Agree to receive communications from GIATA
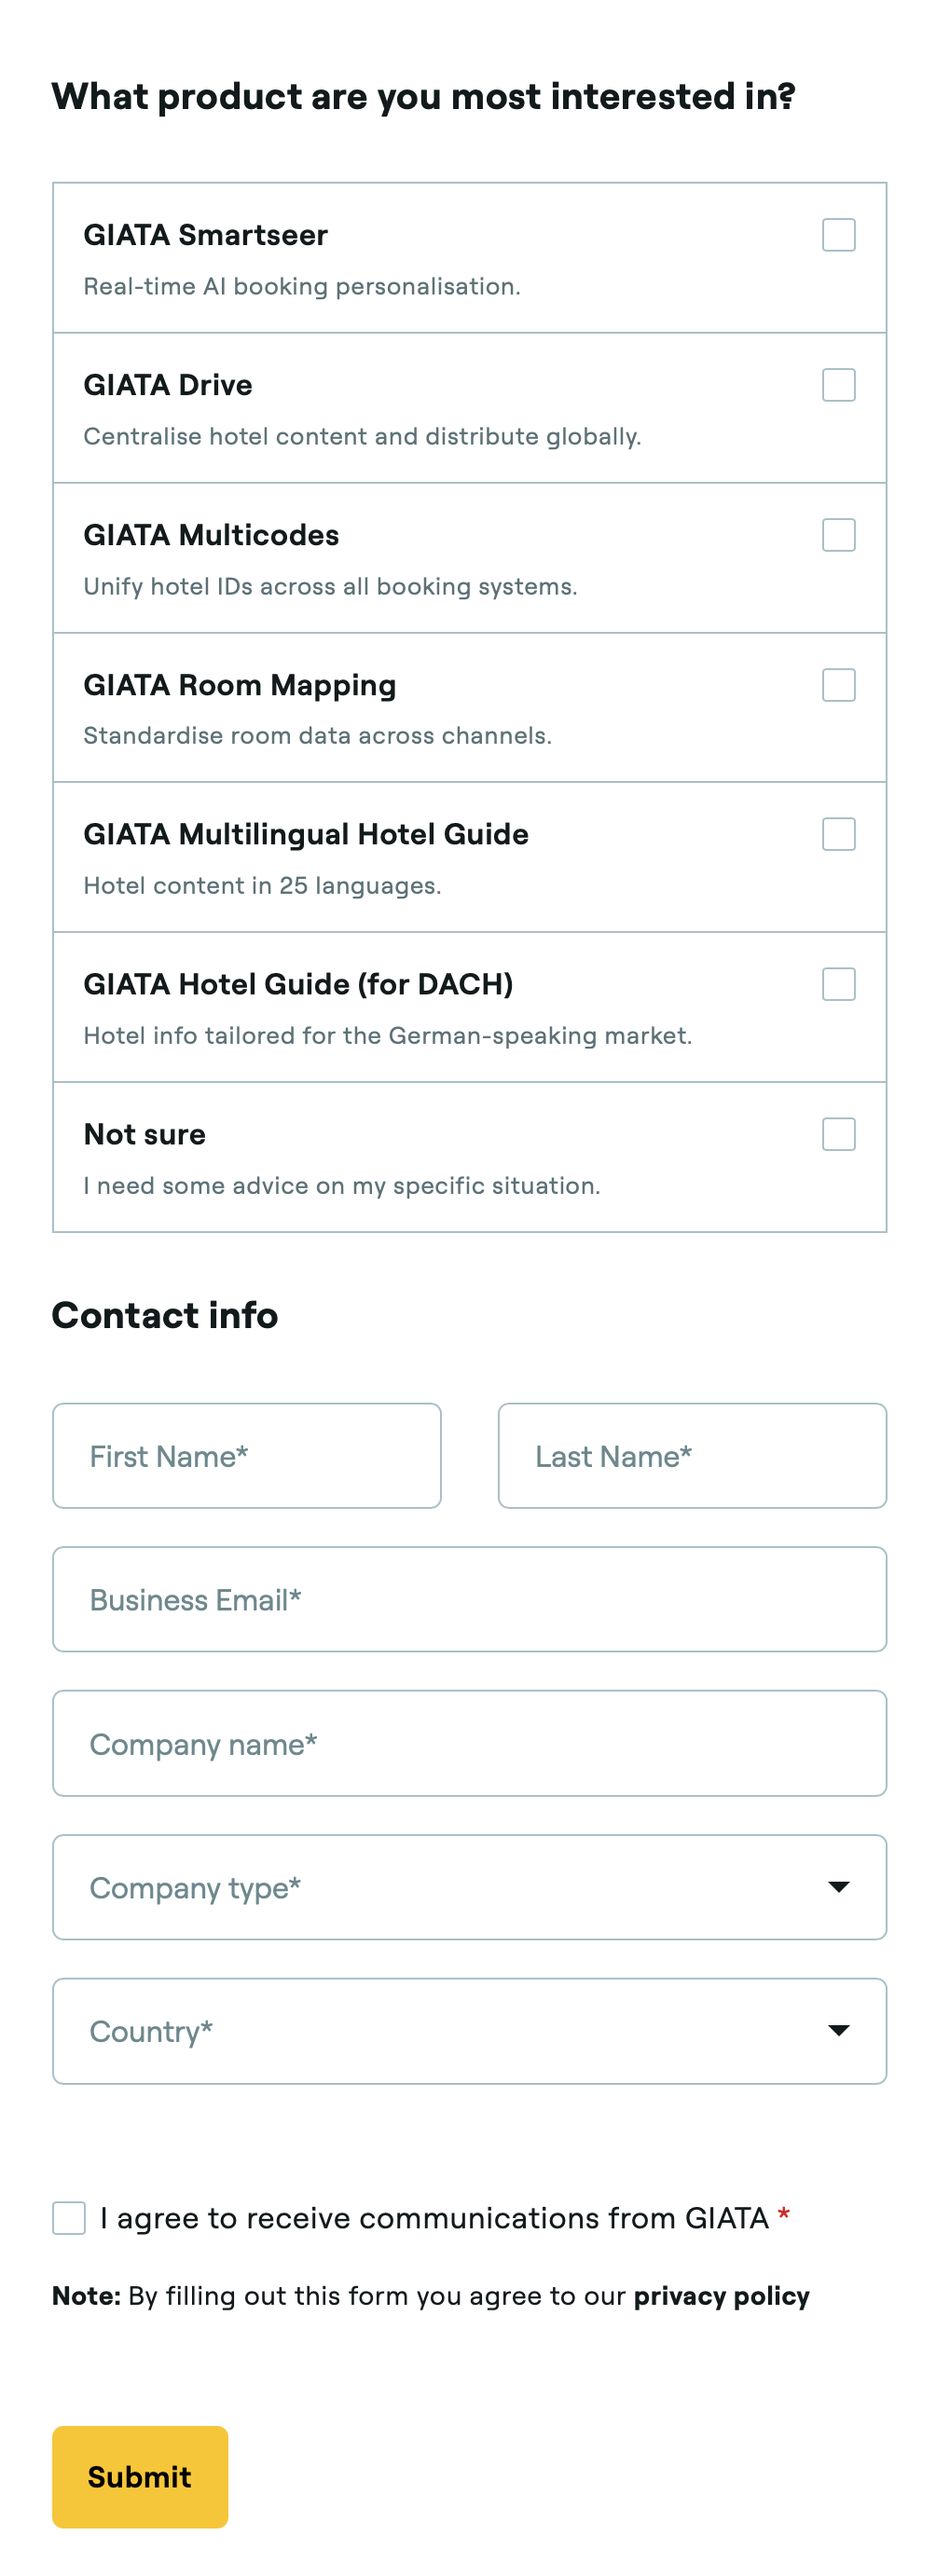This screenshot has width=936, height=2576. click(69, 2217)
